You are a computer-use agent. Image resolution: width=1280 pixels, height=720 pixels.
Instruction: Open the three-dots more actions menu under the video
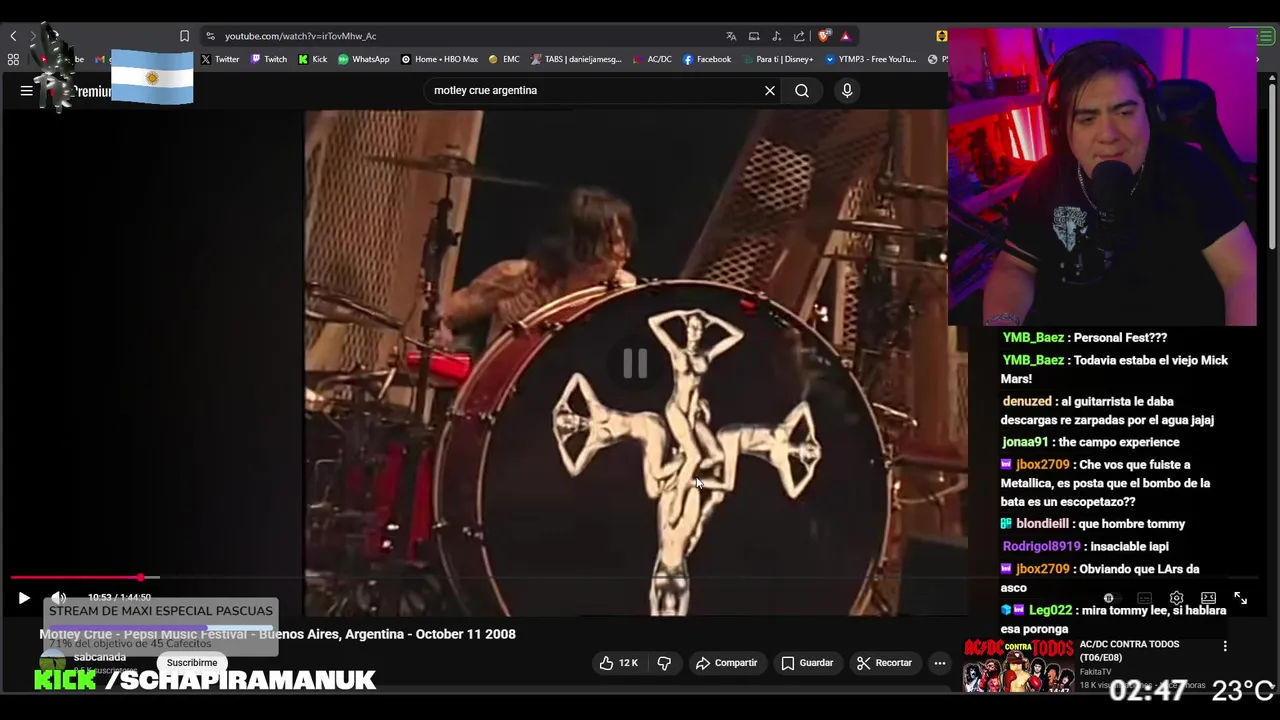939,663
